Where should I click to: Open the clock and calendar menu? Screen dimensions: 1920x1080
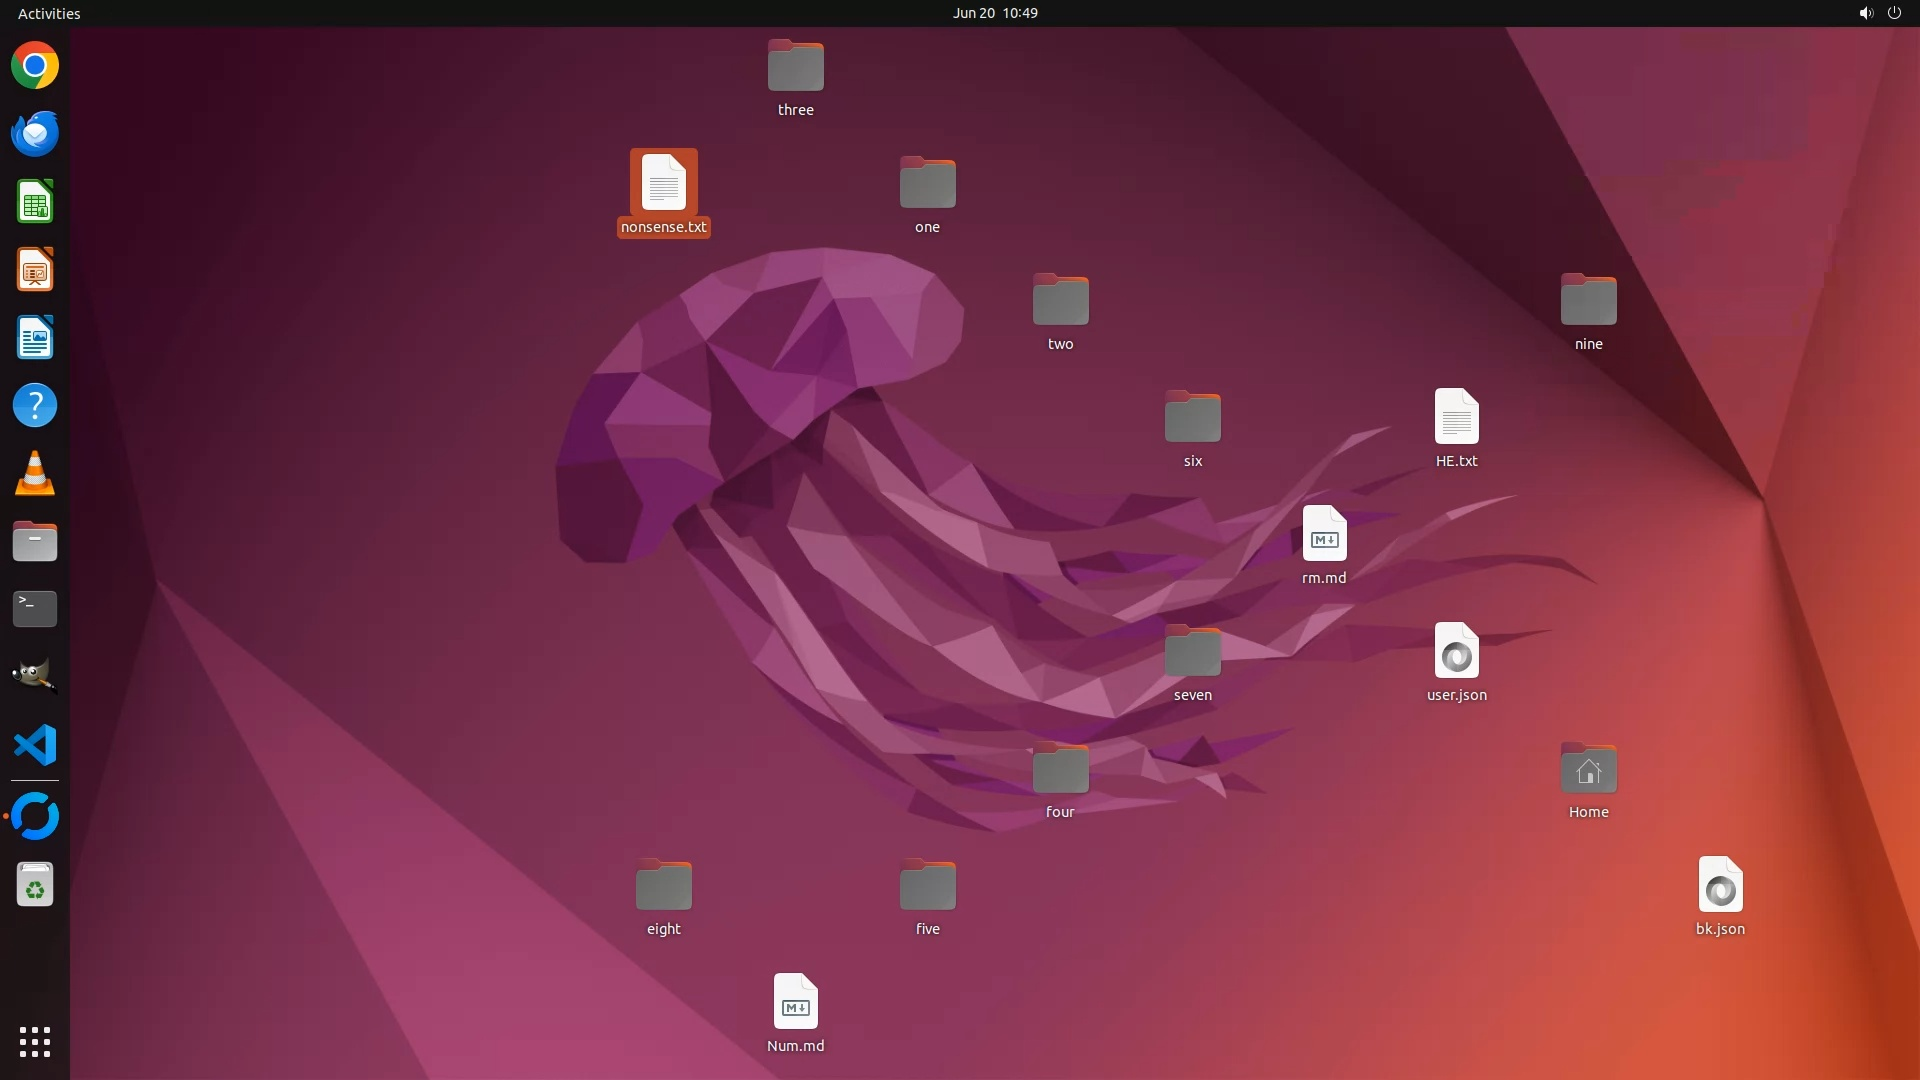point(994,13)
